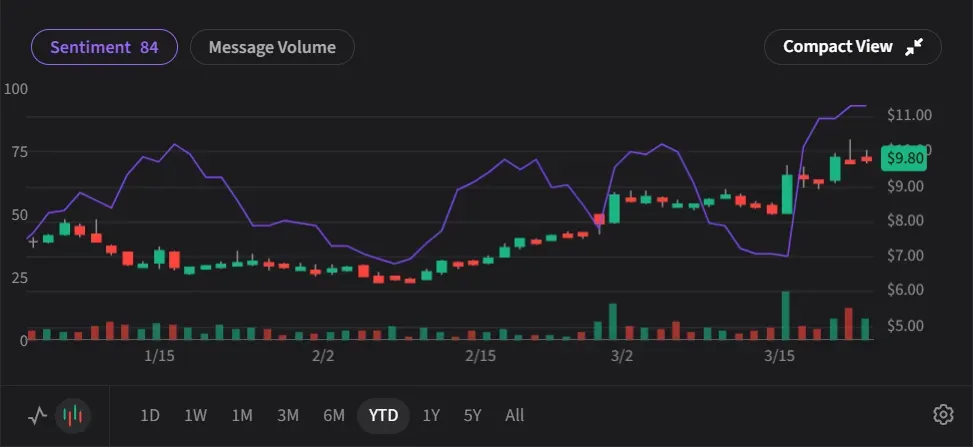Select the YTD range
This screenshot has width=973, height=447.
(x=383, y=415)
